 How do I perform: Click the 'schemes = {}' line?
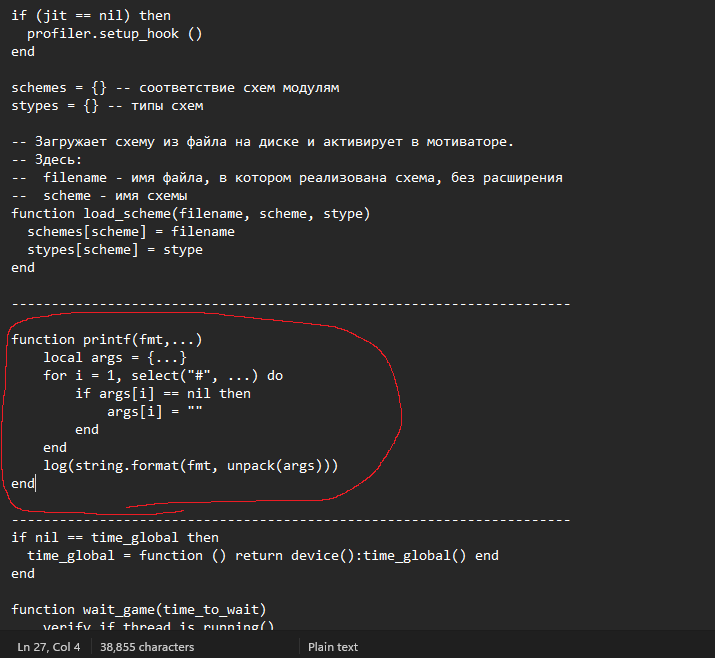(59, 88)
